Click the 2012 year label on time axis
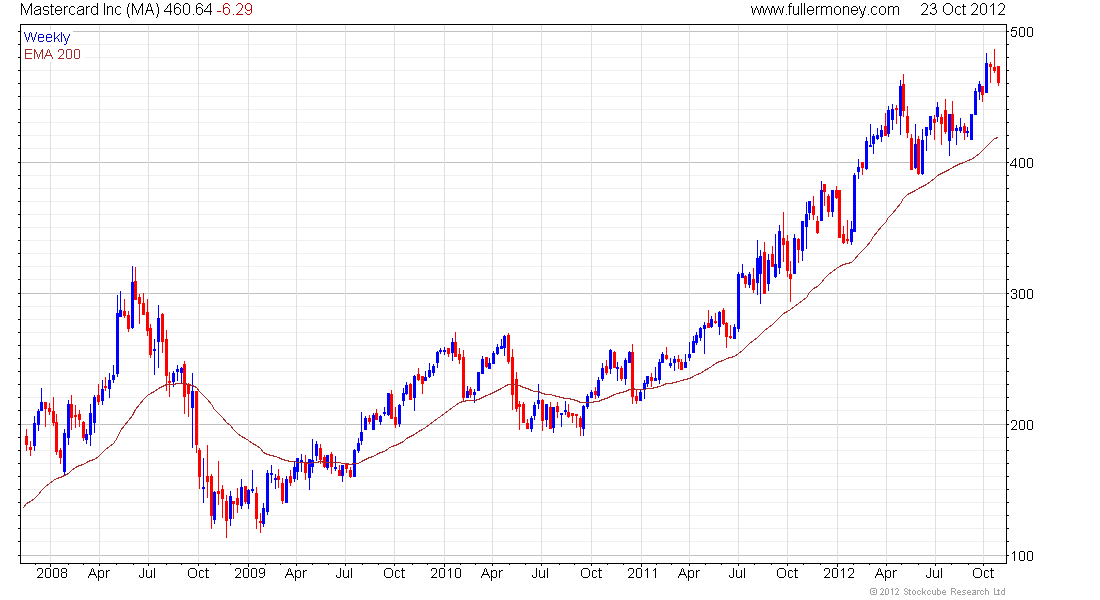The height and width of the screenshot is (600, 1100). (x=839, y=573)
